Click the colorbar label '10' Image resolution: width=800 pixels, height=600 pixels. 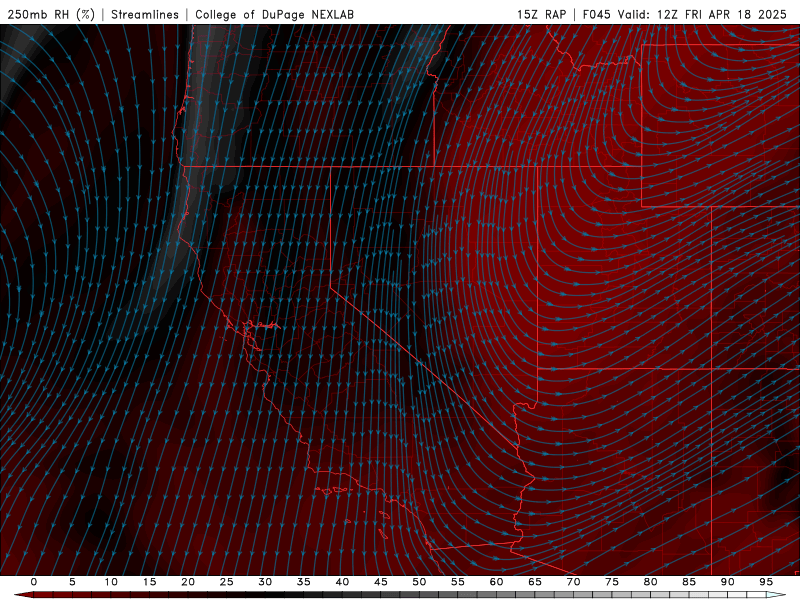[111, 582]
